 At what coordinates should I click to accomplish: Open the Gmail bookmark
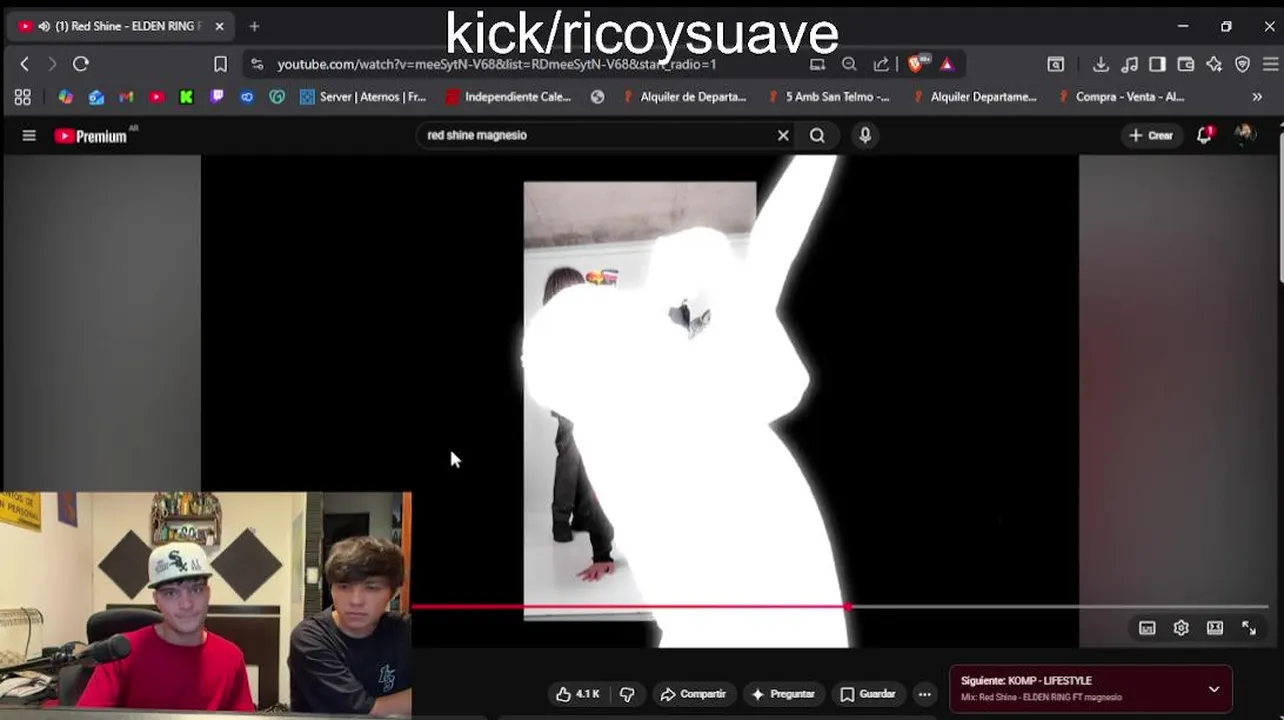coord(126,97)
